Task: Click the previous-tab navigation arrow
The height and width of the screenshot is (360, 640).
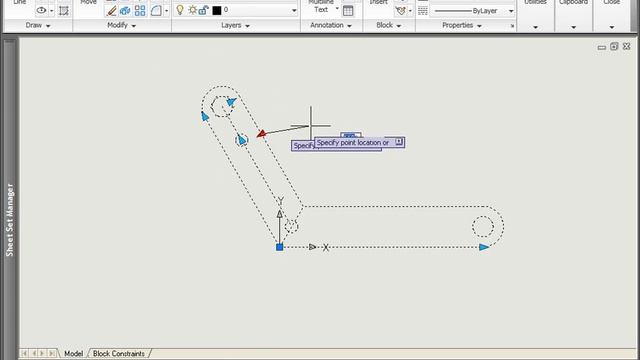Action: coord(33,353)
